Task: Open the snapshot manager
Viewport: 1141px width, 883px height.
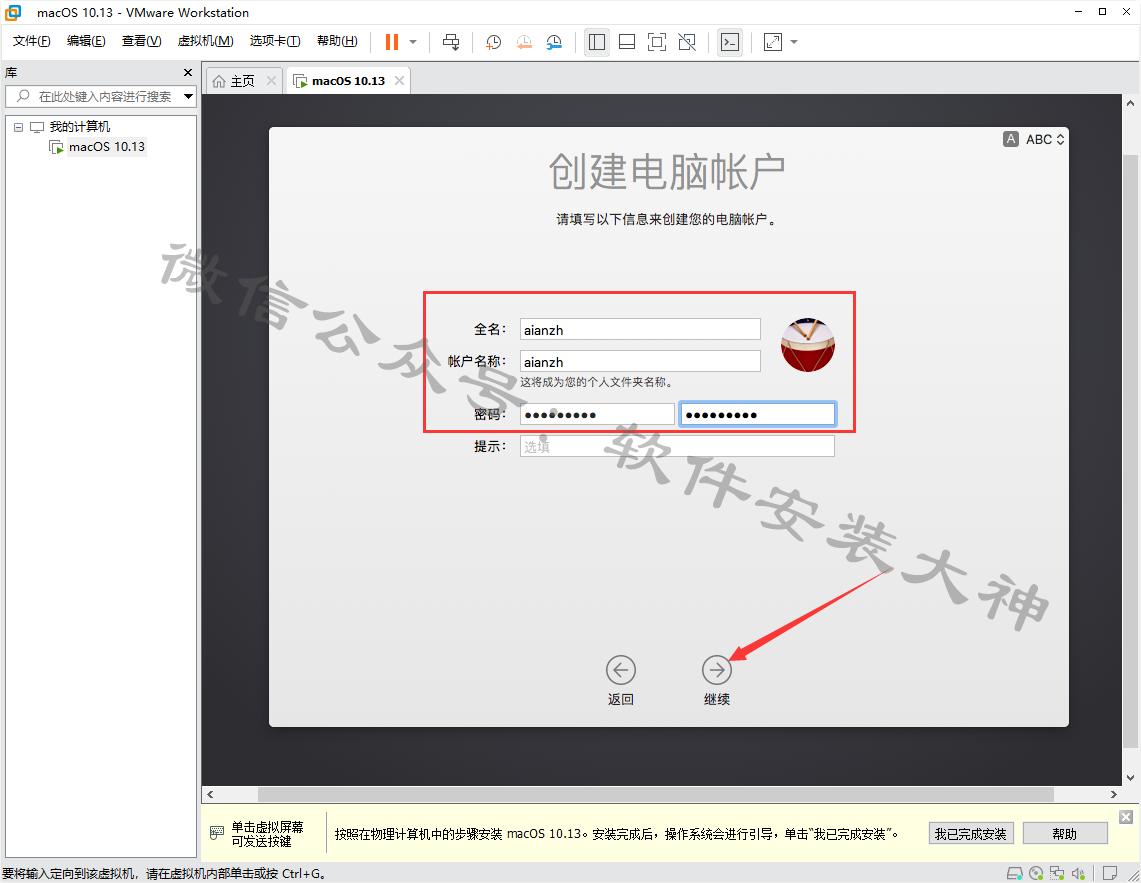Action: [x=554, y=42]
